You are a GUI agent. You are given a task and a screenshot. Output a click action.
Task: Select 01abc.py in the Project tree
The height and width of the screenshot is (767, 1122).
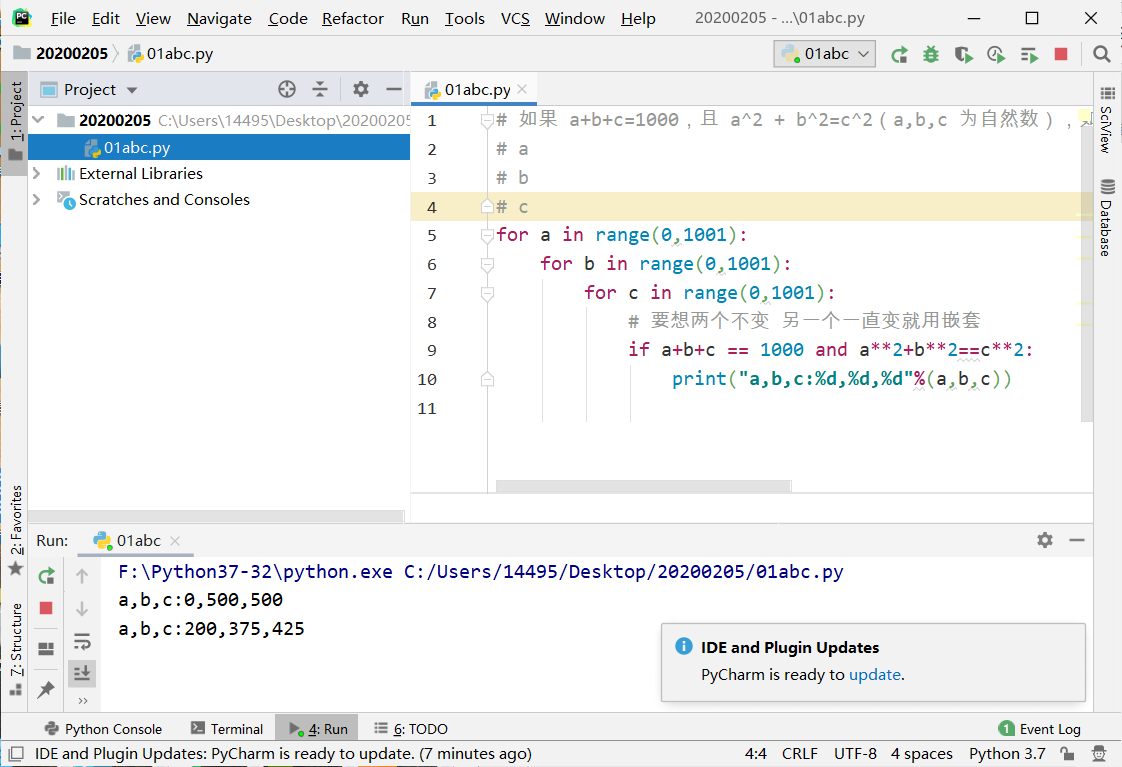point(219,147)
